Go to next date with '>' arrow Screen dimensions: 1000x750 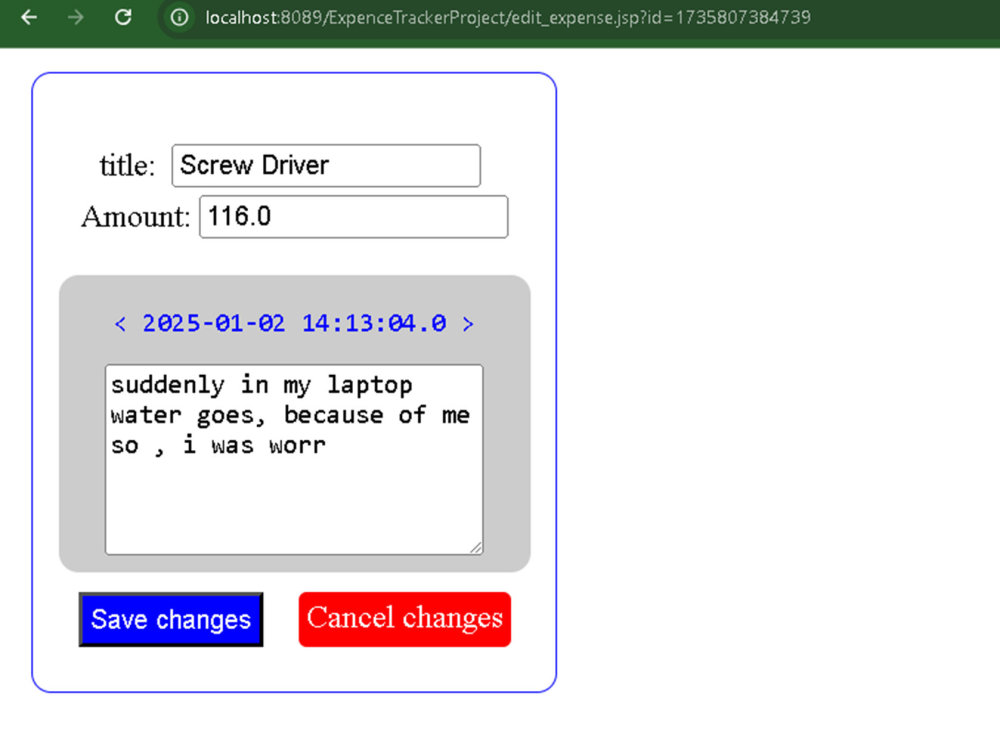click(x=468, y=324)
